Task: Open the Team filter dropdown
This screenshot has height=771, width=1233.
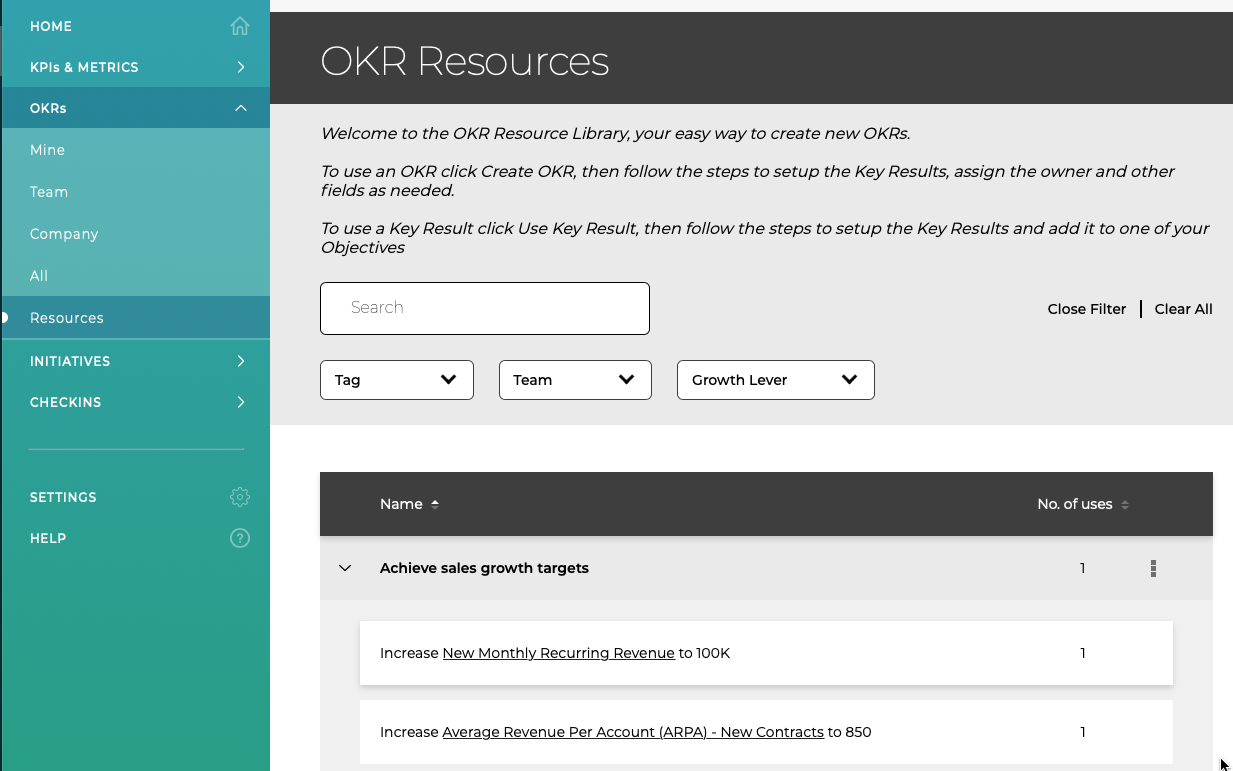Action: tap(575, 380)
